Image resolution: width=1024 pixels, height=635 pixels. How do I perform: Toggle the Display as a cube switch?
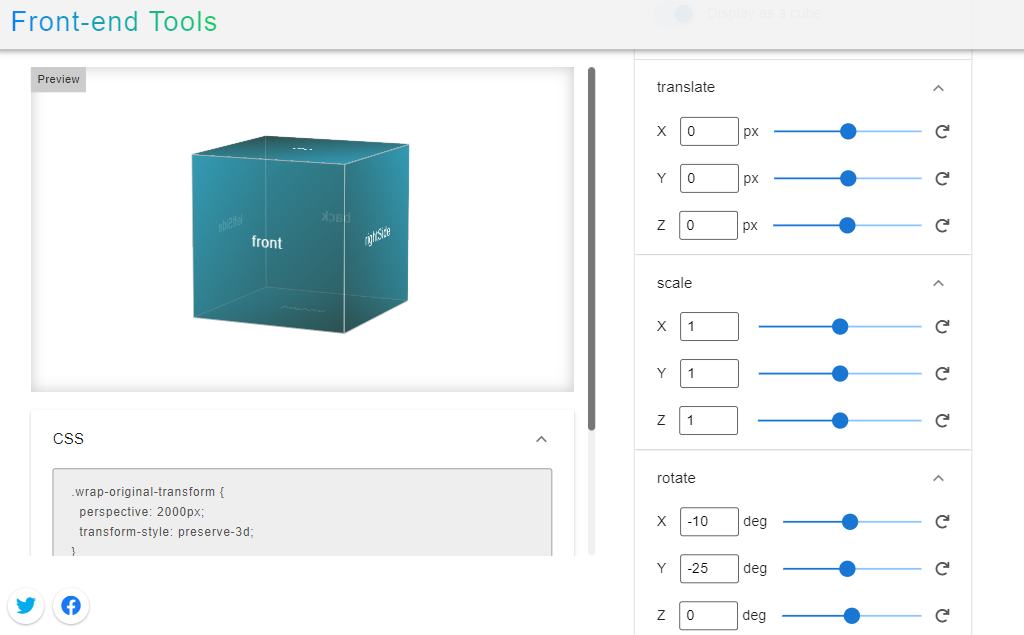(x=674, y=14)
